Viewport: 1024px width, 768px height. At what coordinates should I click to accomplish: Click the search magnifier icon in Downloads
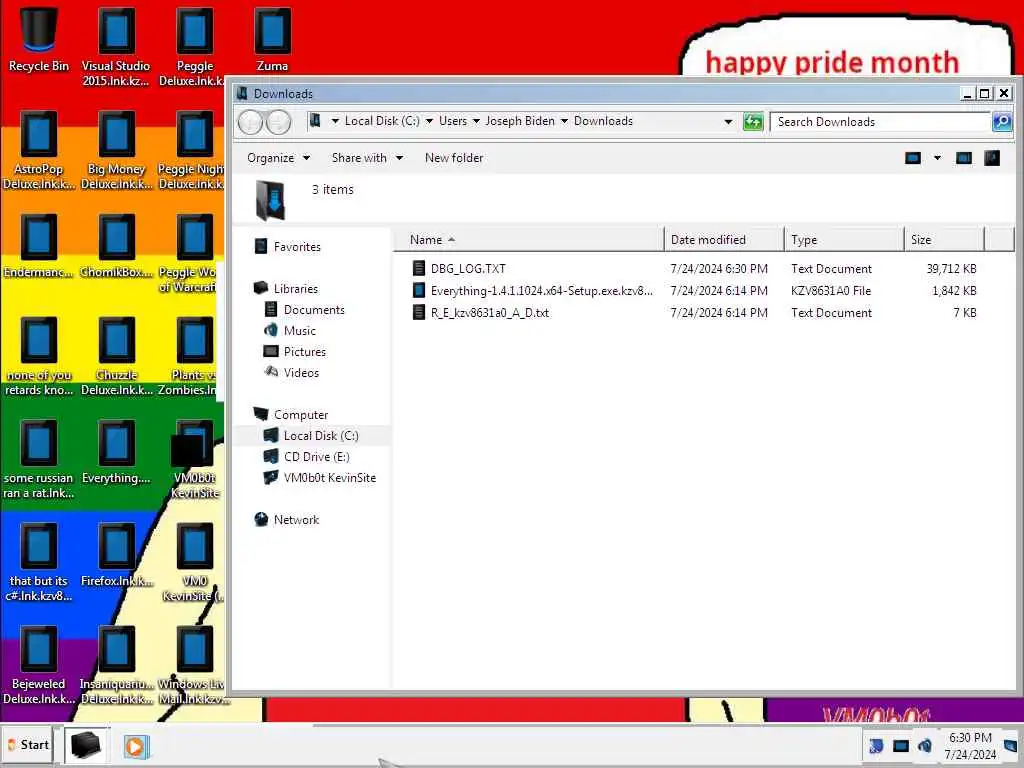click(1002, 121)
